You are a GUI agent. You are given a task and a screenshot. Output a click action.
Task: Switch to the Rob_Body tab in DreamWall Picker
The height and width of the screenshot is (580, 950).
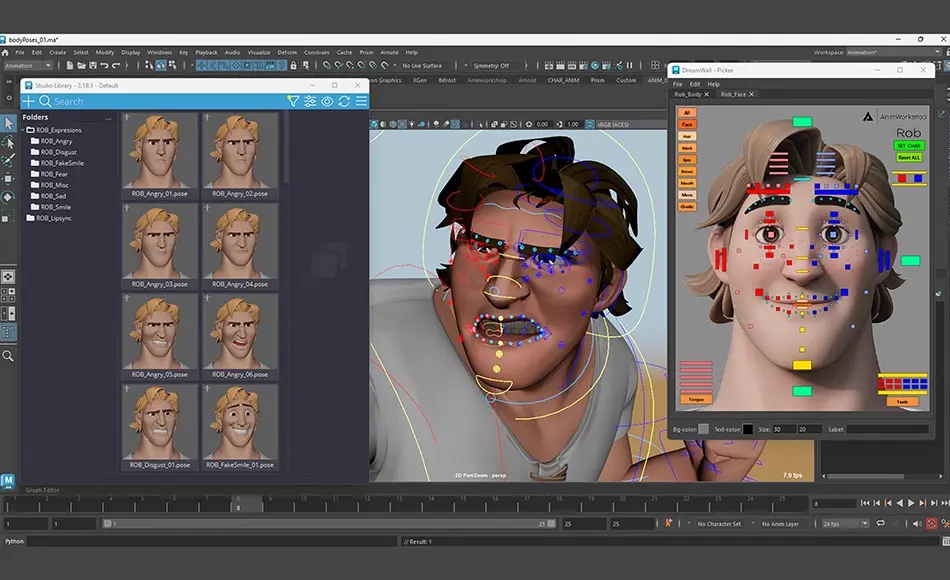(x=688, y=94)
